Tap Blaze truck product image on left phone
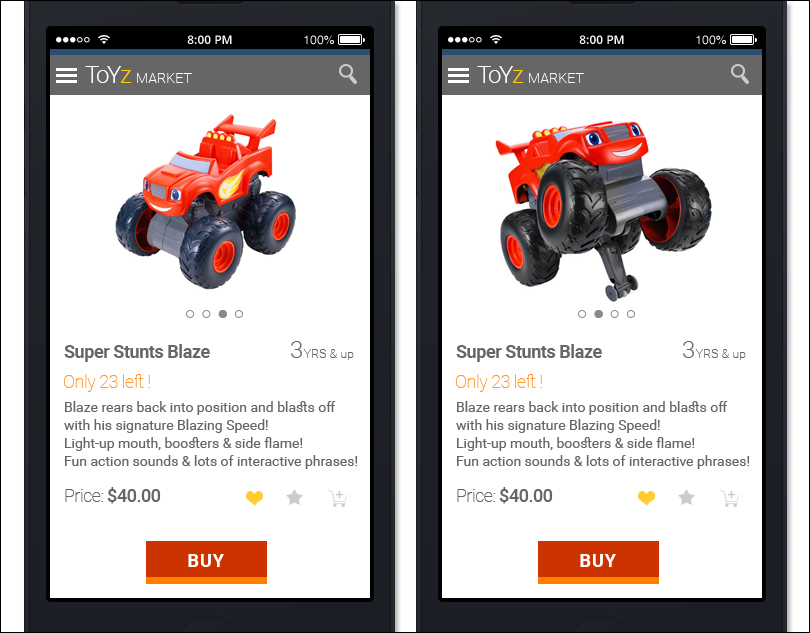The image size is (810, 633). [x=206, y=202]
